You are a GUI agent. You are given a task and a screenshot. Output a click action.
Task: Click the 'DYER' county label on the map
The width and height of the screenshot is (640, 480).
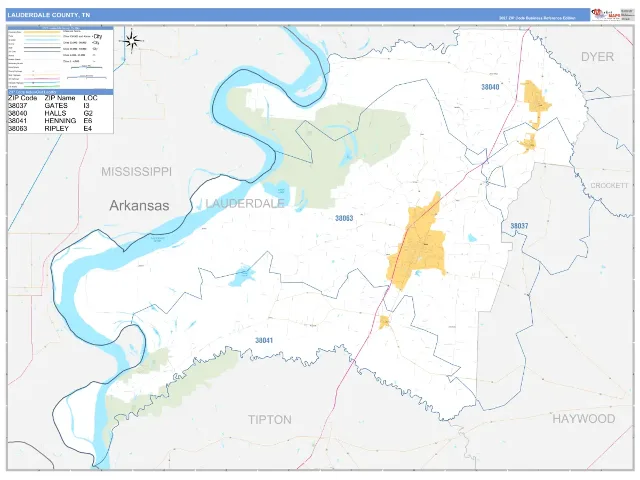597,57
